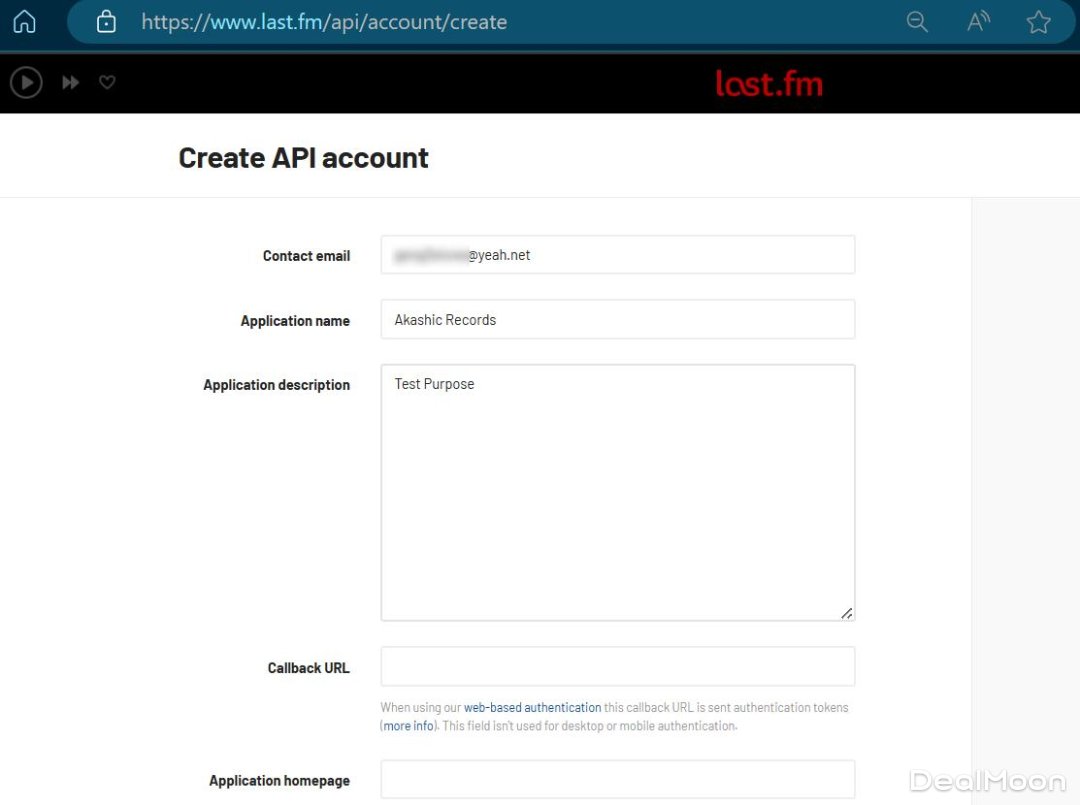Grab the description box resize handle
The height and width of the screenshot is (805, 1080).
tap(846, 612)
